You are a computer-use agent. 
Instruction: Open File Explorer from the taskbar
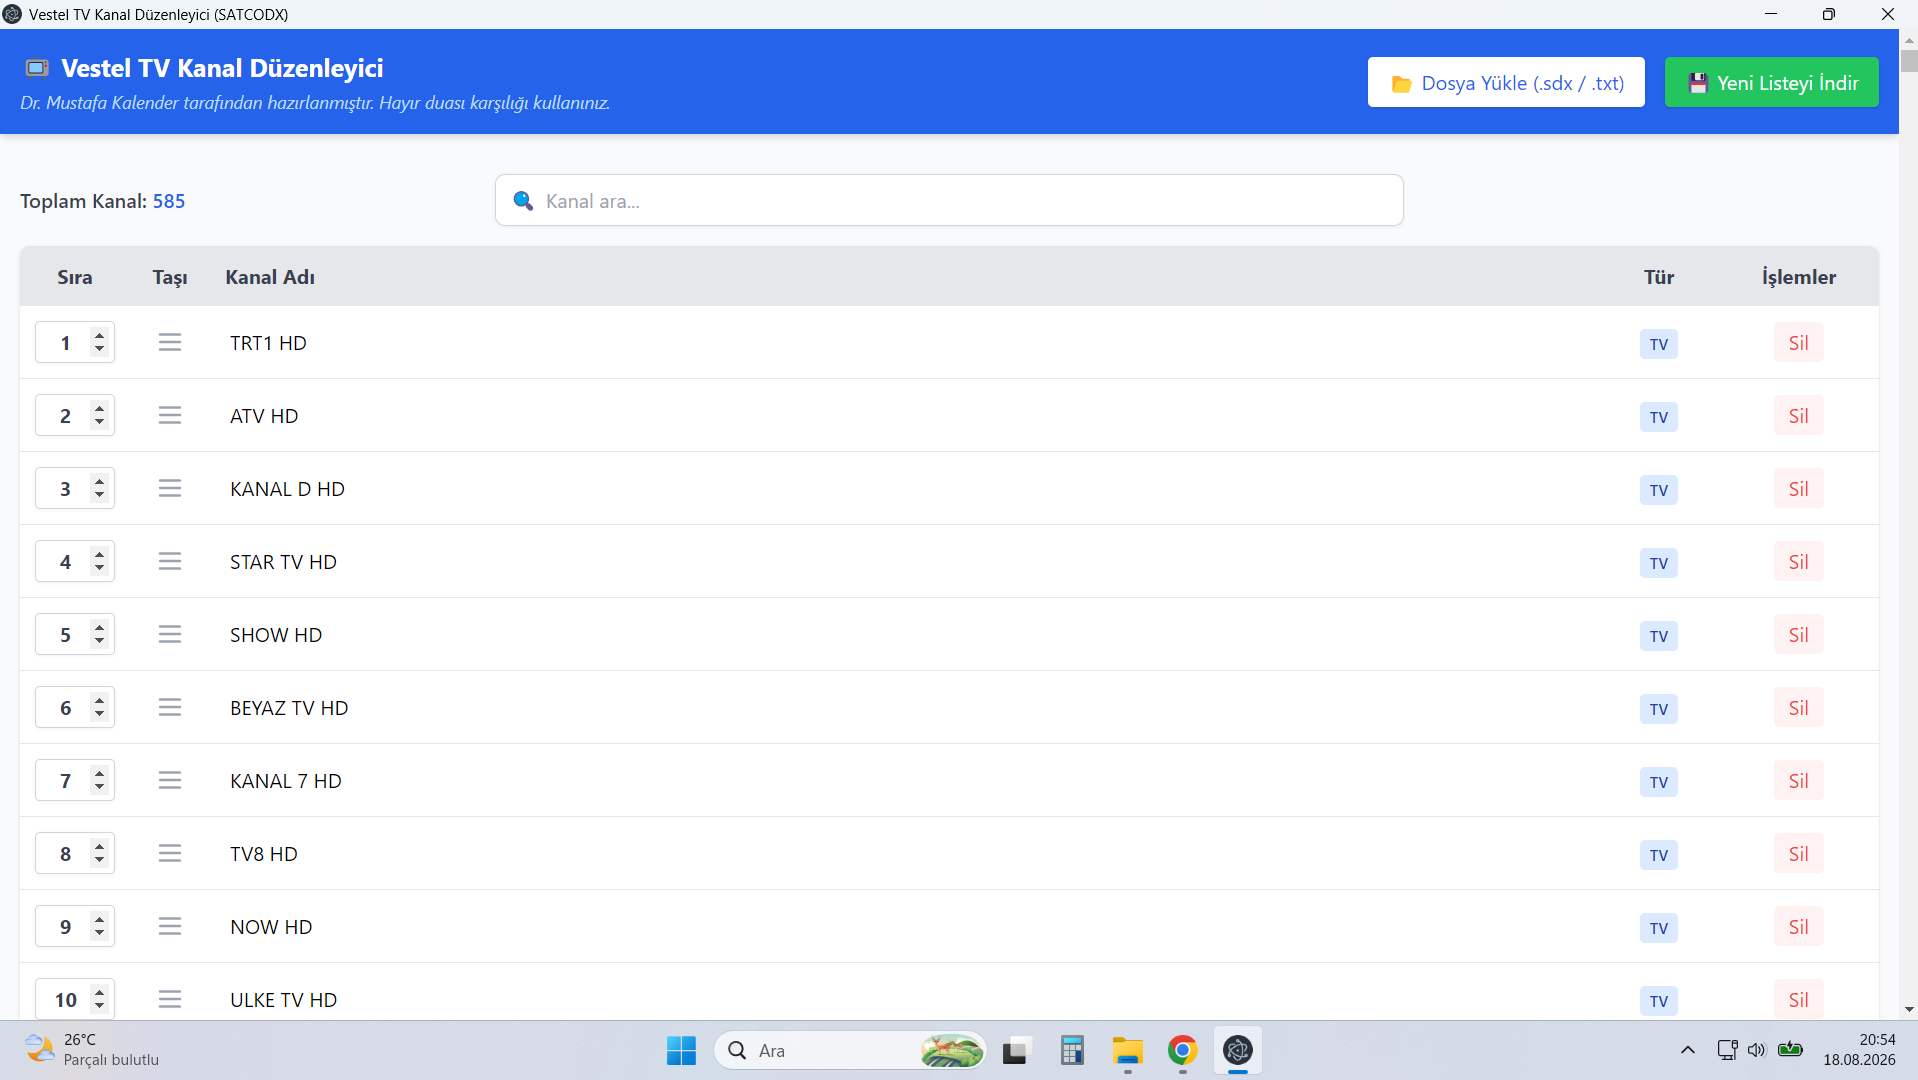tap(1127, 1050)
